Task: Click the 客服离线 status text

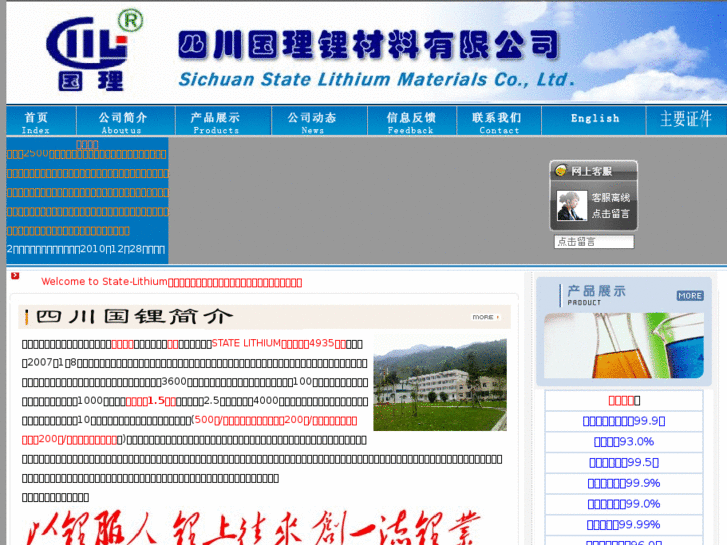Action: coord(611,198)
